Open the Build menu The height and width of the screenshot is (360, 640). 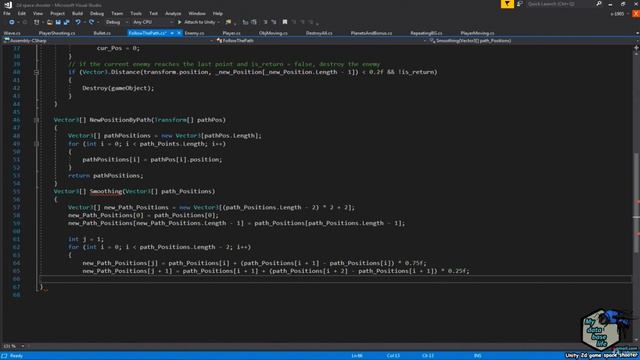click(78, 13)
